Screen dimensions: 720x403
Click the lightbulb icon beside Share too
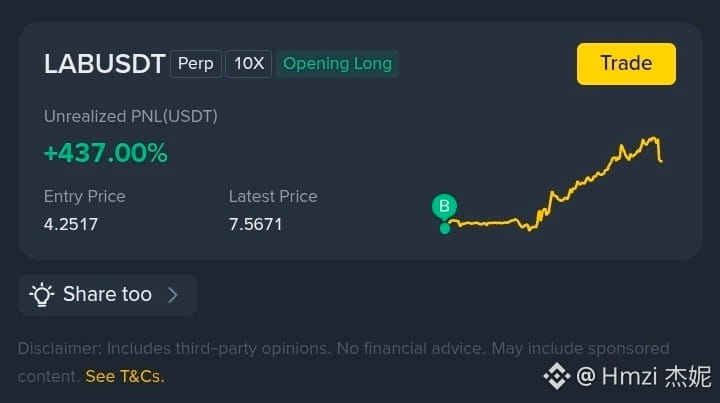click(42, 294)
